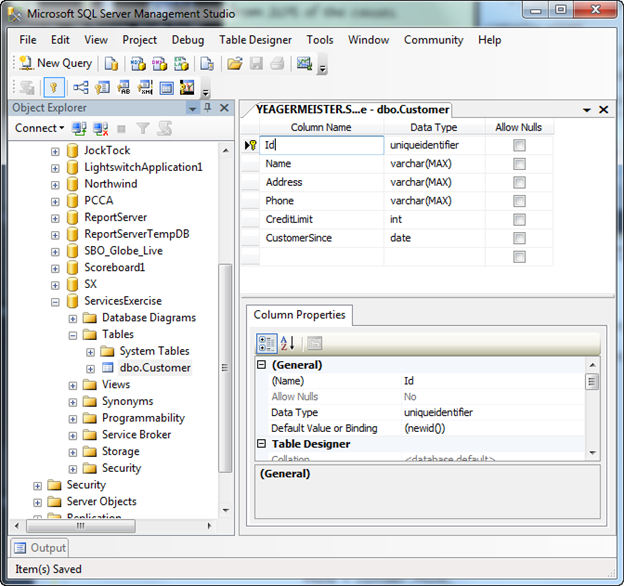624x586 pixels.
Task: Toggle Allow Nulls for Phone column
Action: [x=519, y=201]
